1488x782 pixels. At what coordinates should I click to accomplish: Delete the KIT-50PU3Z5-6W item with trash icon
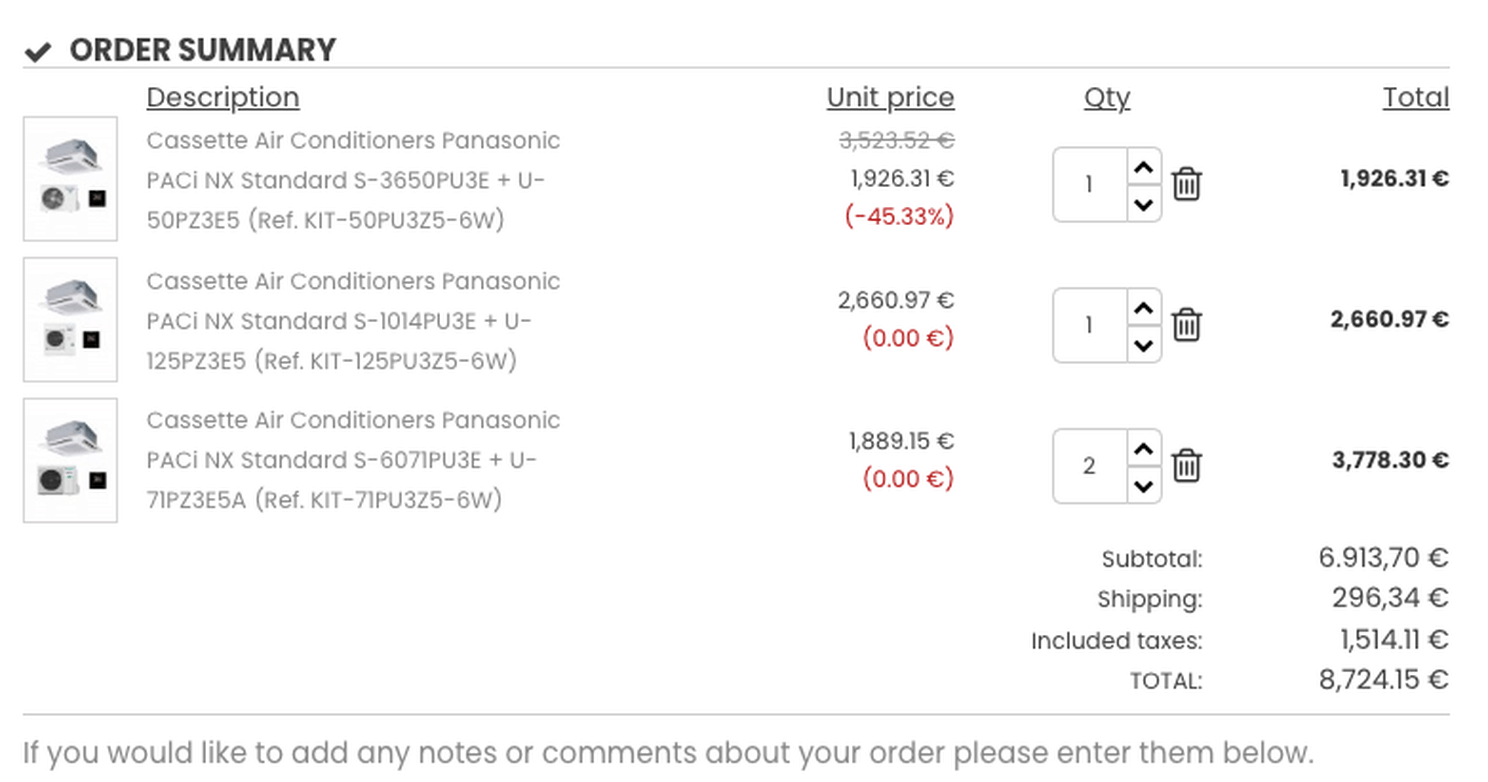[x=1186, y=184]
